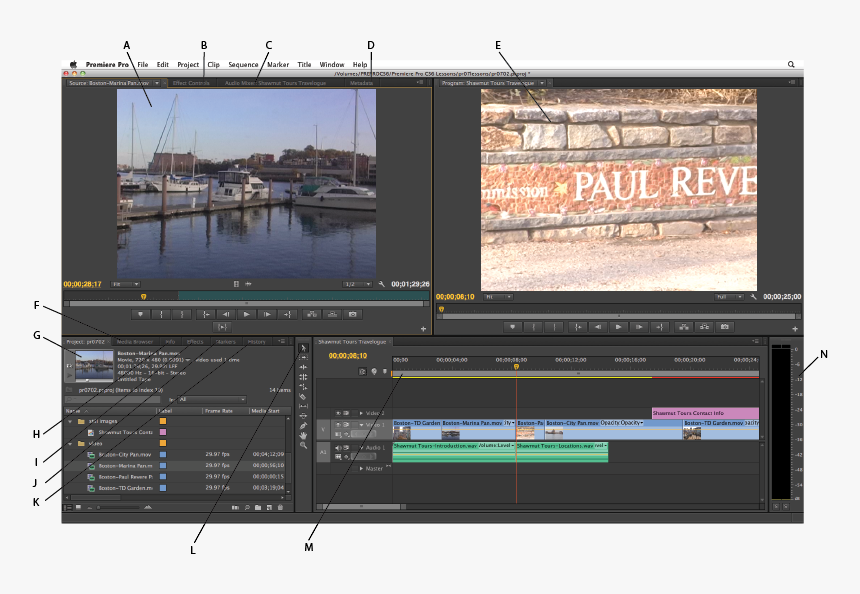The image size is (860, 594).
Task: Select the Track Select tool
Action: point(303,356)
